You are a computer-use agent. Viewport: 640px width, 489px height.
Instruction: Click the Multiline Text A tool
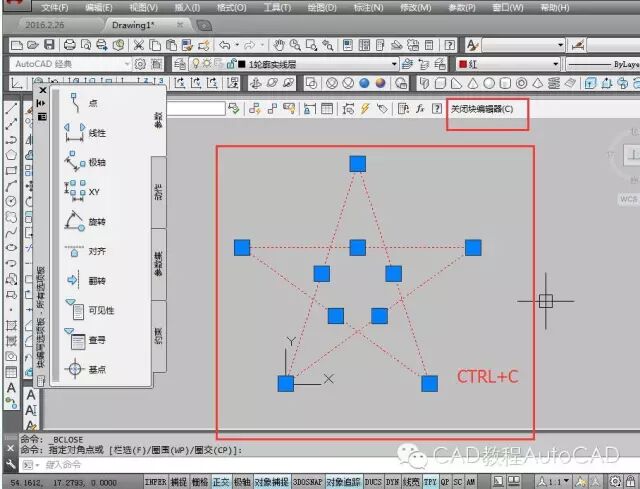pos(11,387)
